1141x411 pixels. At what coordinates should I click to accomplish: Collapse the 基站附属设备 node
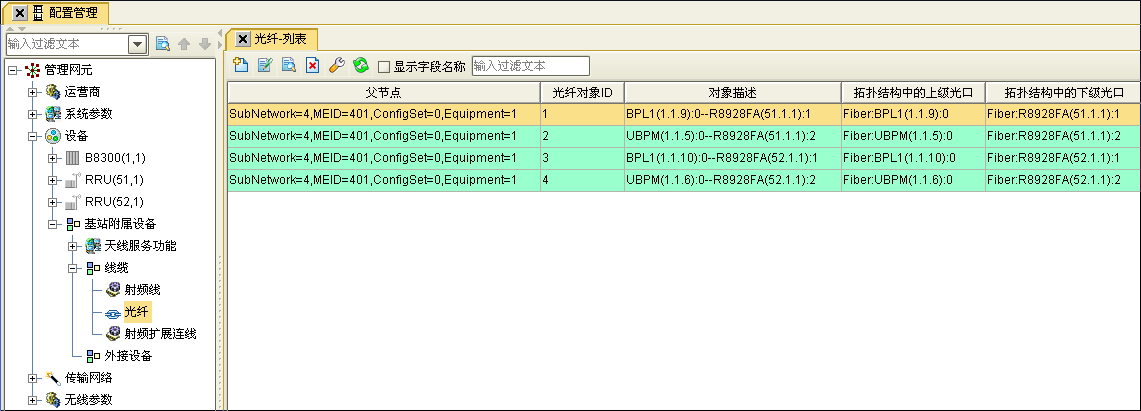click(52, 224)
